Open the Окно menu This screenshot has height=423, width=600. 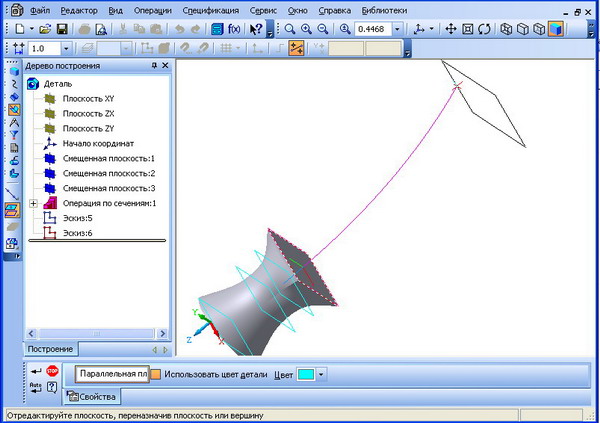click(x=297, y=11)
